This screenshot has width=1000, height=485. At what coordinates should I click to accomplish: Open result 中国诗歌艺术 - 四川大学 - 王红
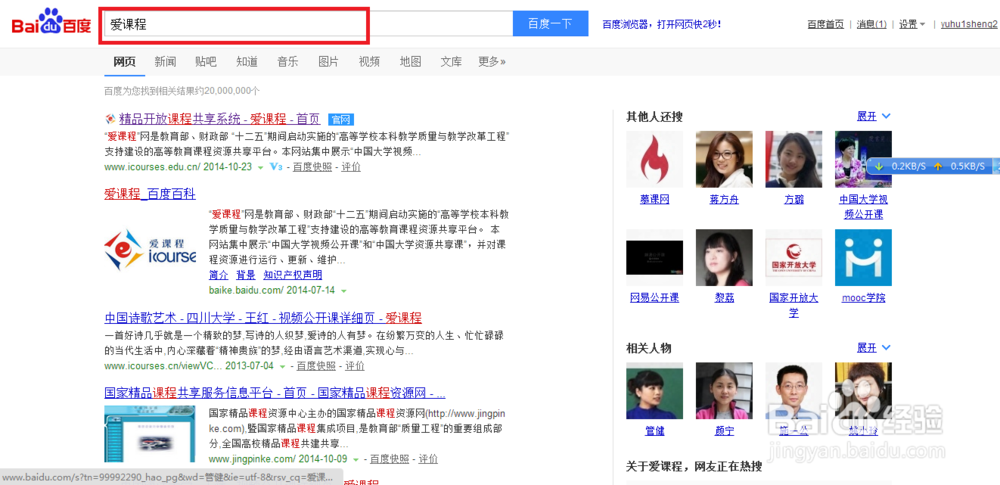[263, 318]
